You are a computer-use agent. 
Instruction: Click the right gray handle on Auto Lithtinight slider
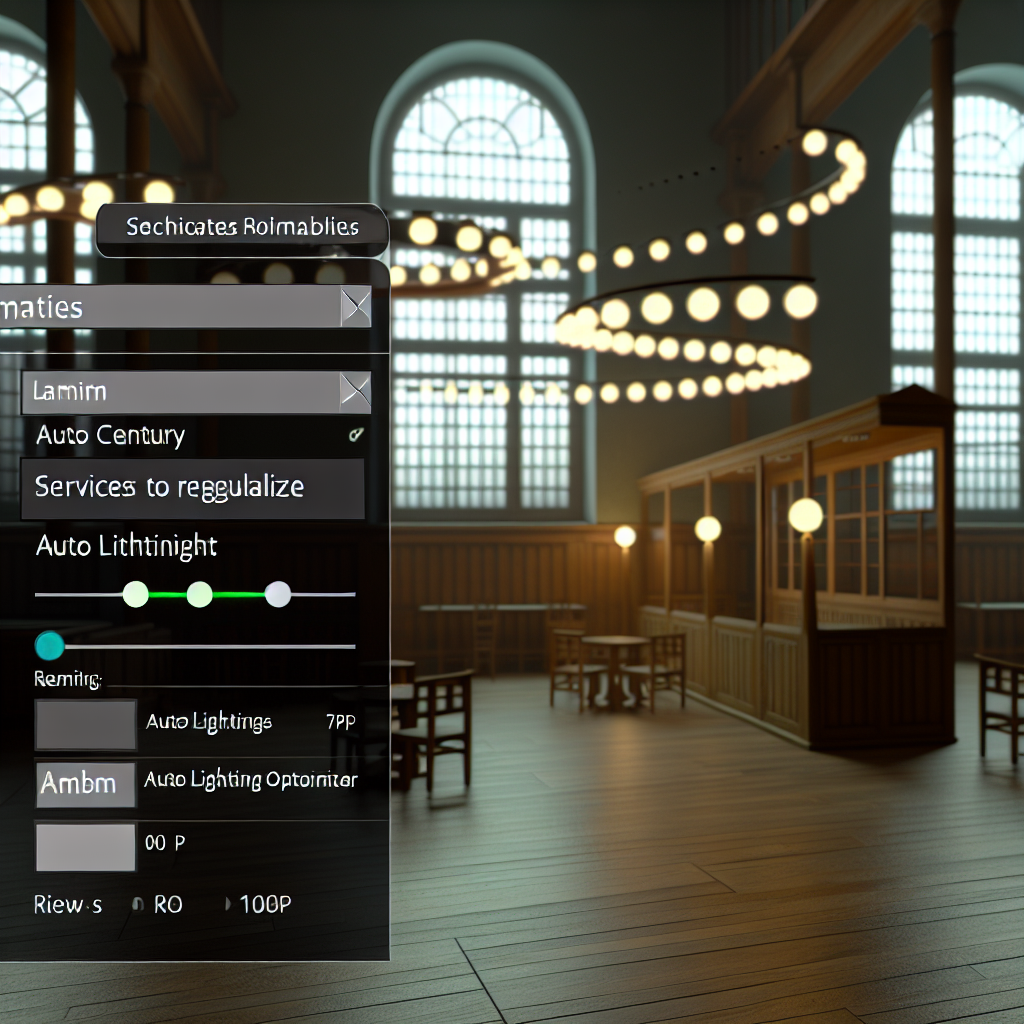278,594
